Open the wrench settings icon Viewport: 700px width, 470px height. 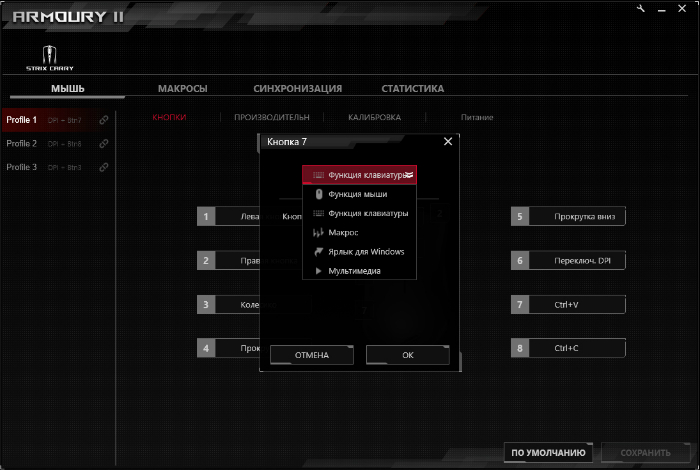point(641,8)
